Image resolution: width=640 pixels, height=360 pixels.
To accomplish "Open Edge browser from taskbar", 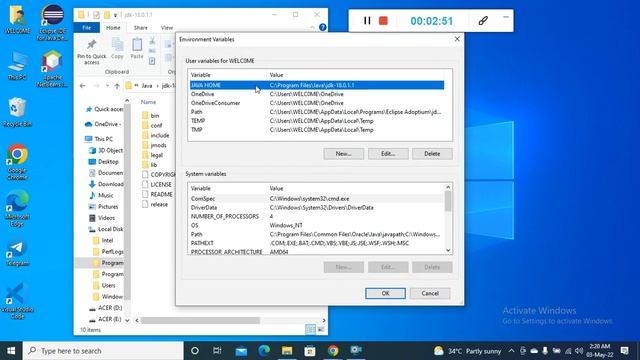I will pos(264,351).
